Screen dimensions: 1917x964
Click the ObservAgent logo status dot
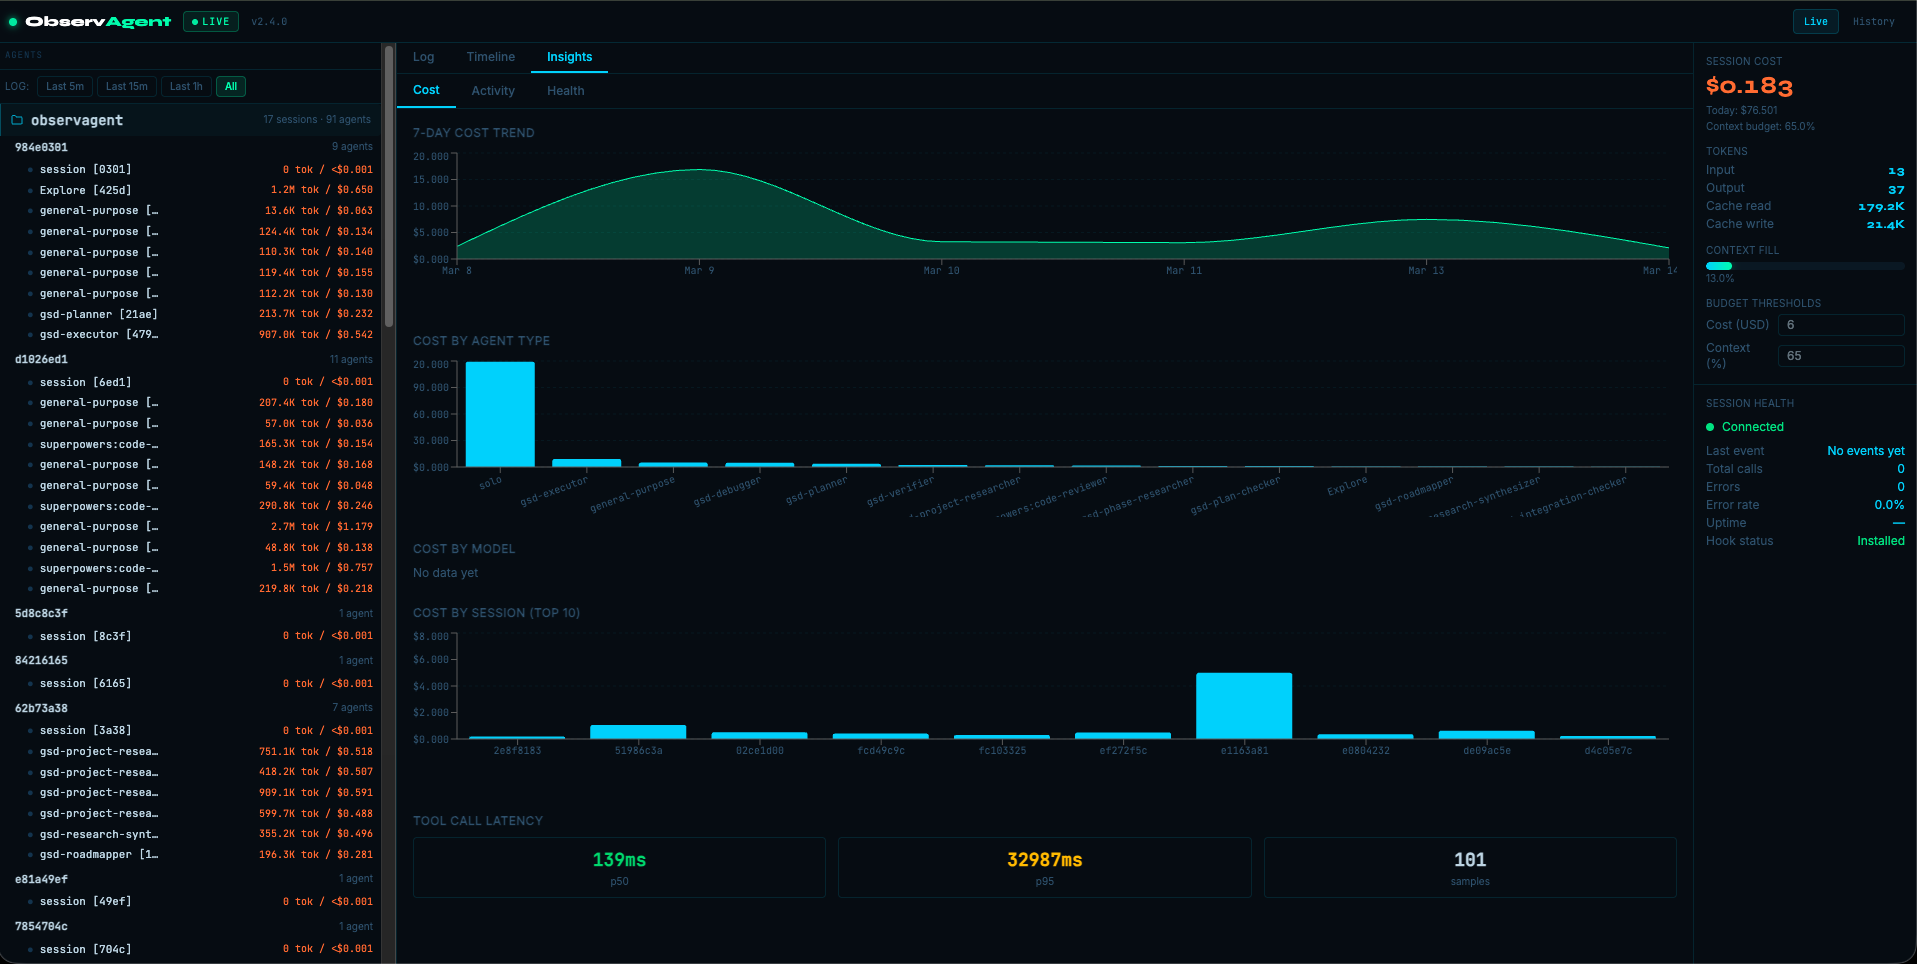coord(14,20)
